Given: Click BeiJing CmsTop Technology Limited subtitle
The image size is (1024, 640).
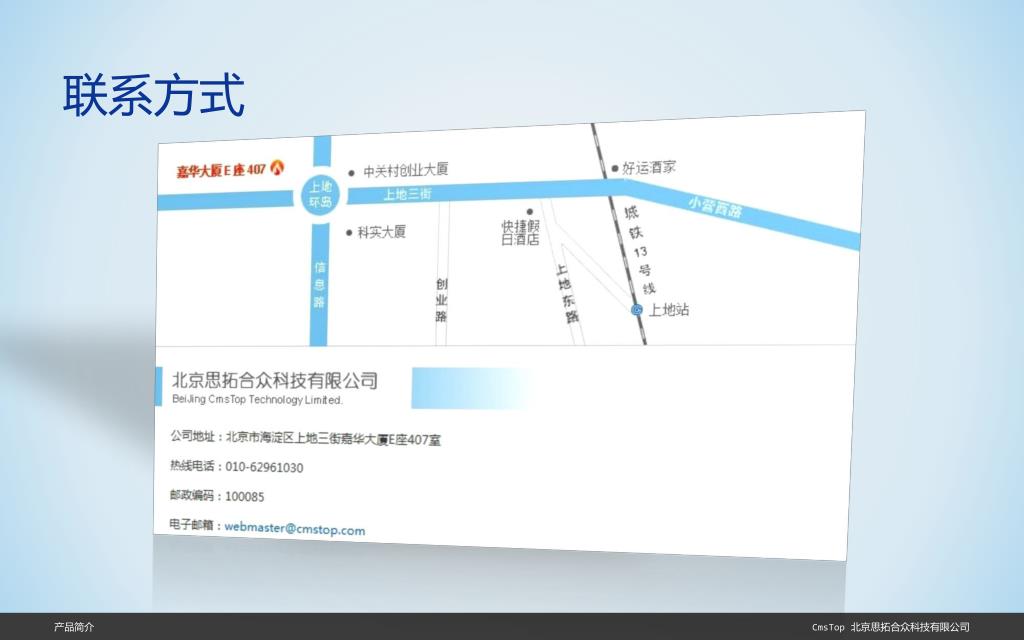Looking at the screenshot, I should (257, 399).
